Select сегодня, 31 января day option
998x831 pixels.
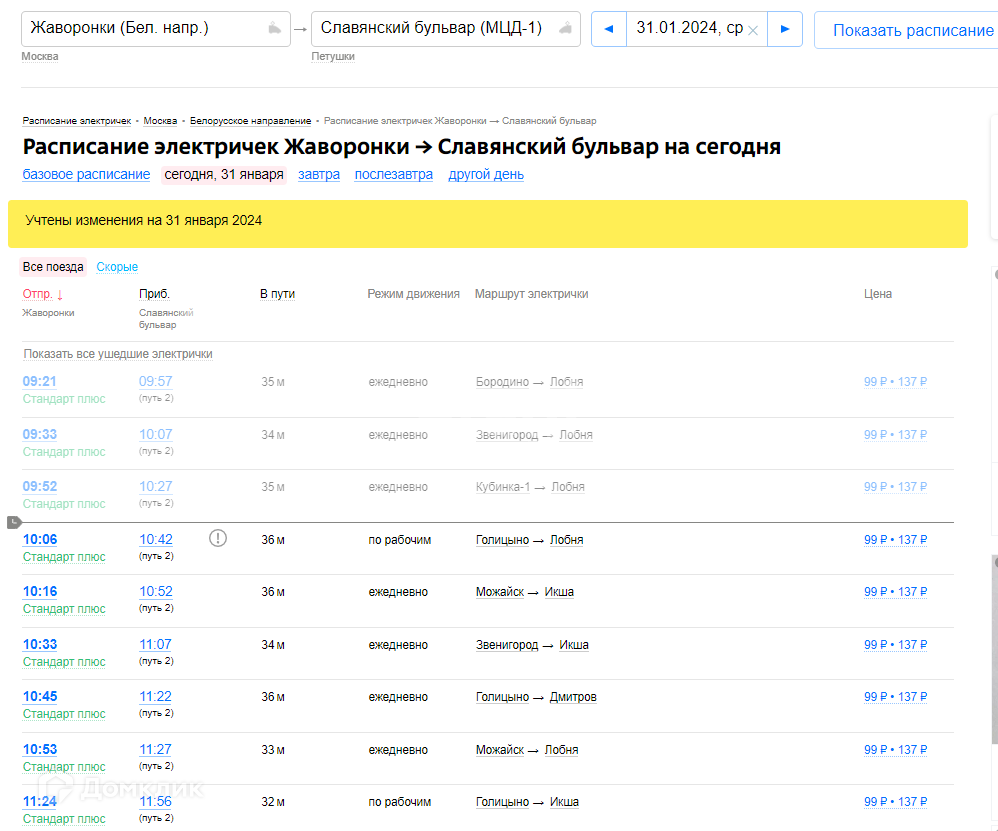(x=224, y=175)
